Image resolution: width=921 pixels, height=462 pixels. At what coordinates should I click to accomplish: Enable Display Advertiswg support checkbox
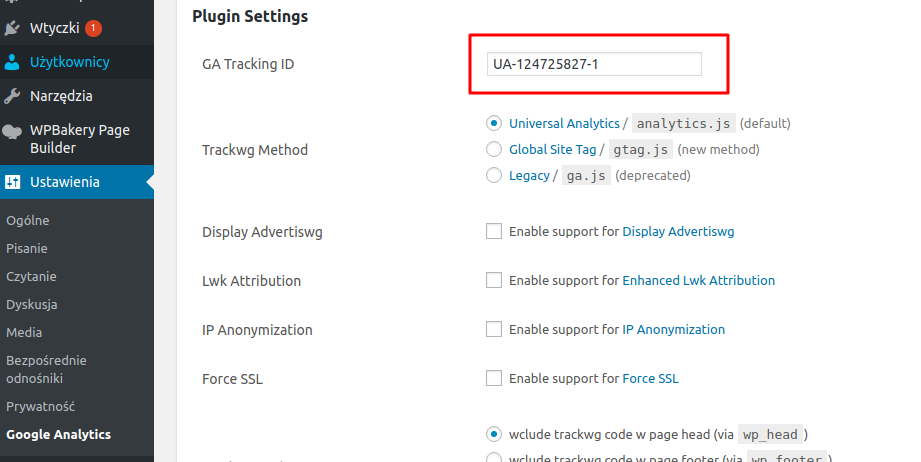coord(494,231)
